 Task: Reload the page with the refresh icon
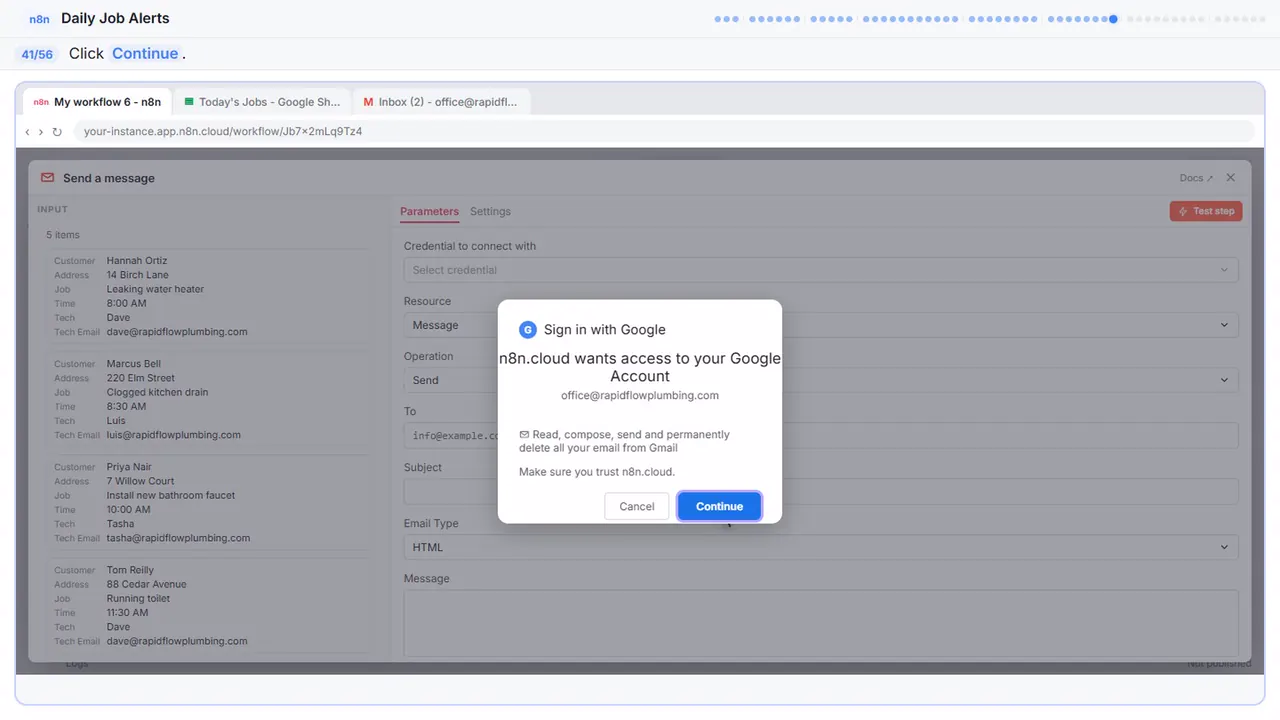pyautogui.click(x=57, y=131)
